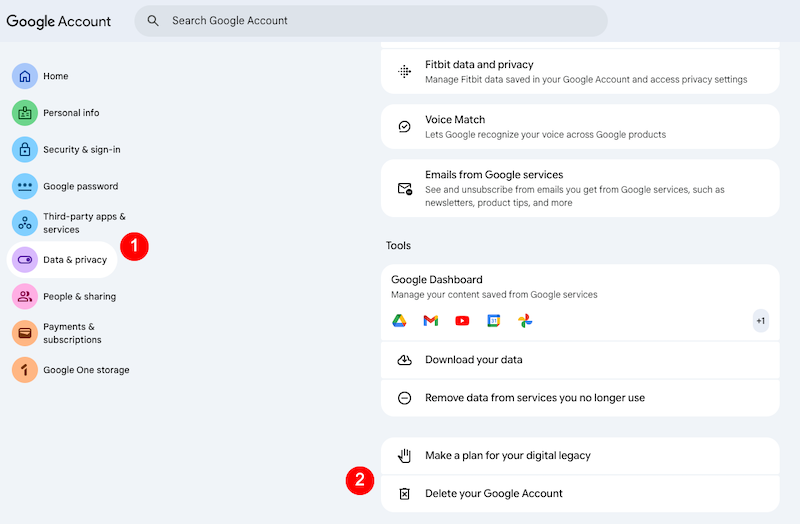
Task: Click the People & sharing icon
Action: coord(24,296)
